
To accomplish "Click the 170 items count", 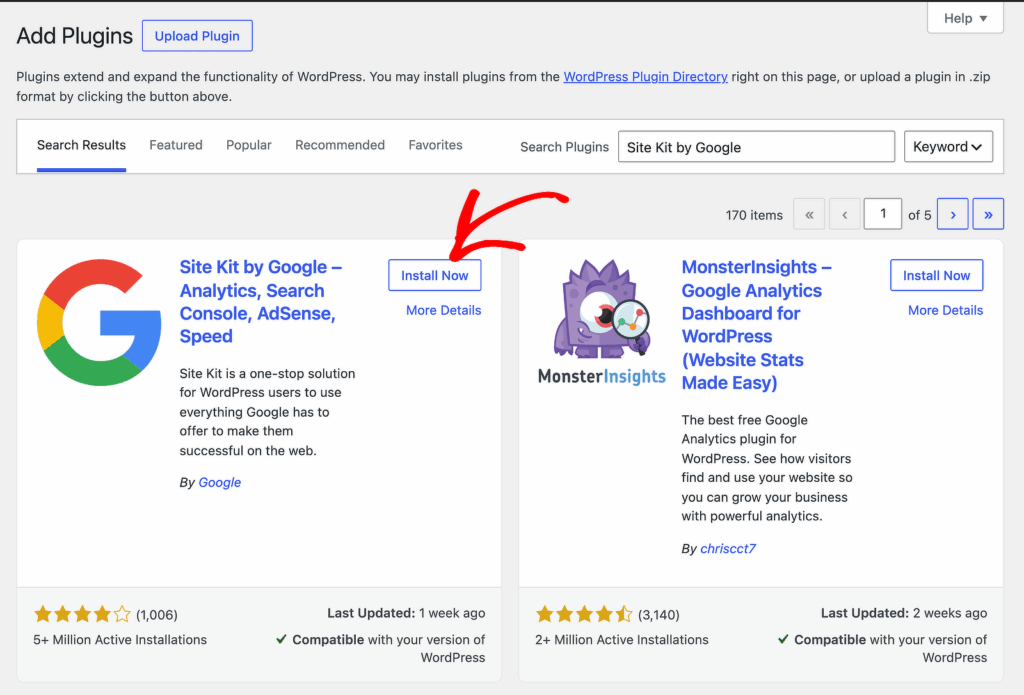I will [754, 215].
